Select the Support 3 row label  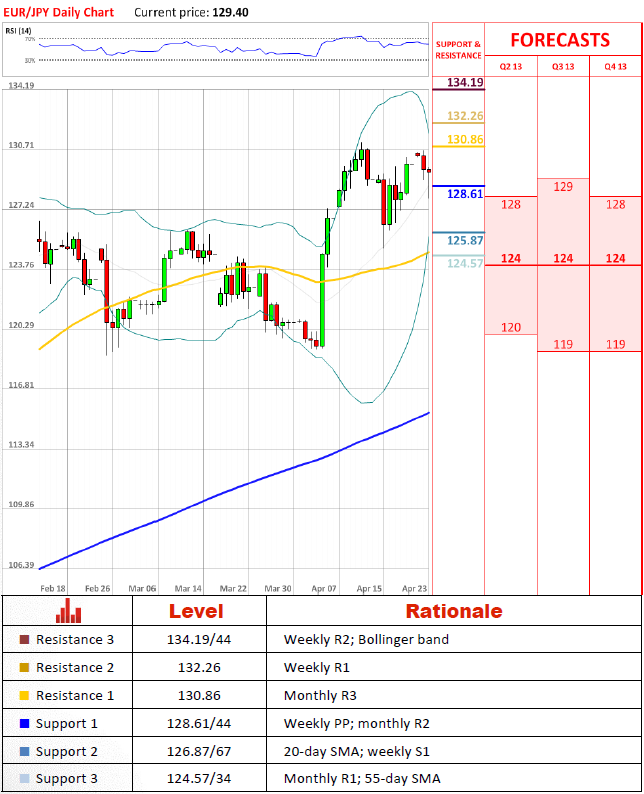coord(67,778)
